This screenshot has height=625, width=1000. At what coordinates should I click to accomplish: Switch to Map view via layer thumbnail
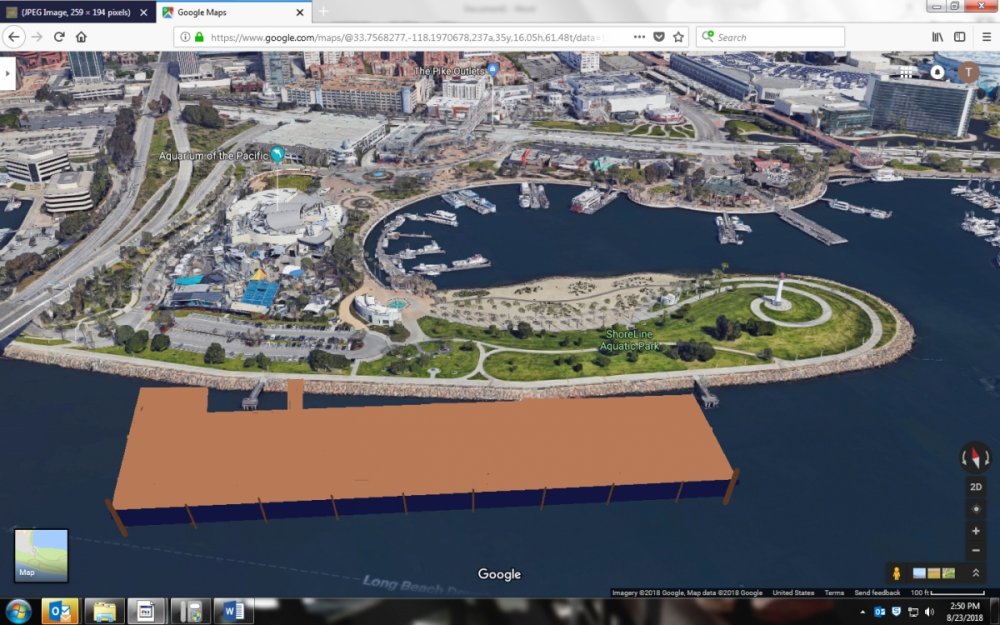pos(41,555)
